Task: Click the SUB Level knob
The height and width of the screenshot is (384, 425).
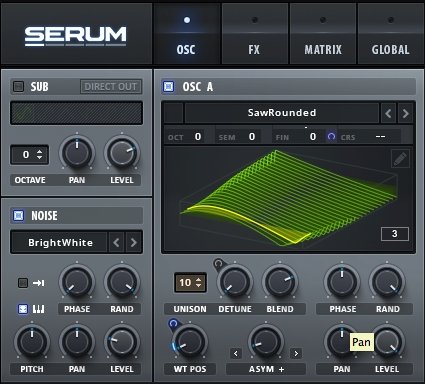Action: pyautogui.click(x=122, y=153)
